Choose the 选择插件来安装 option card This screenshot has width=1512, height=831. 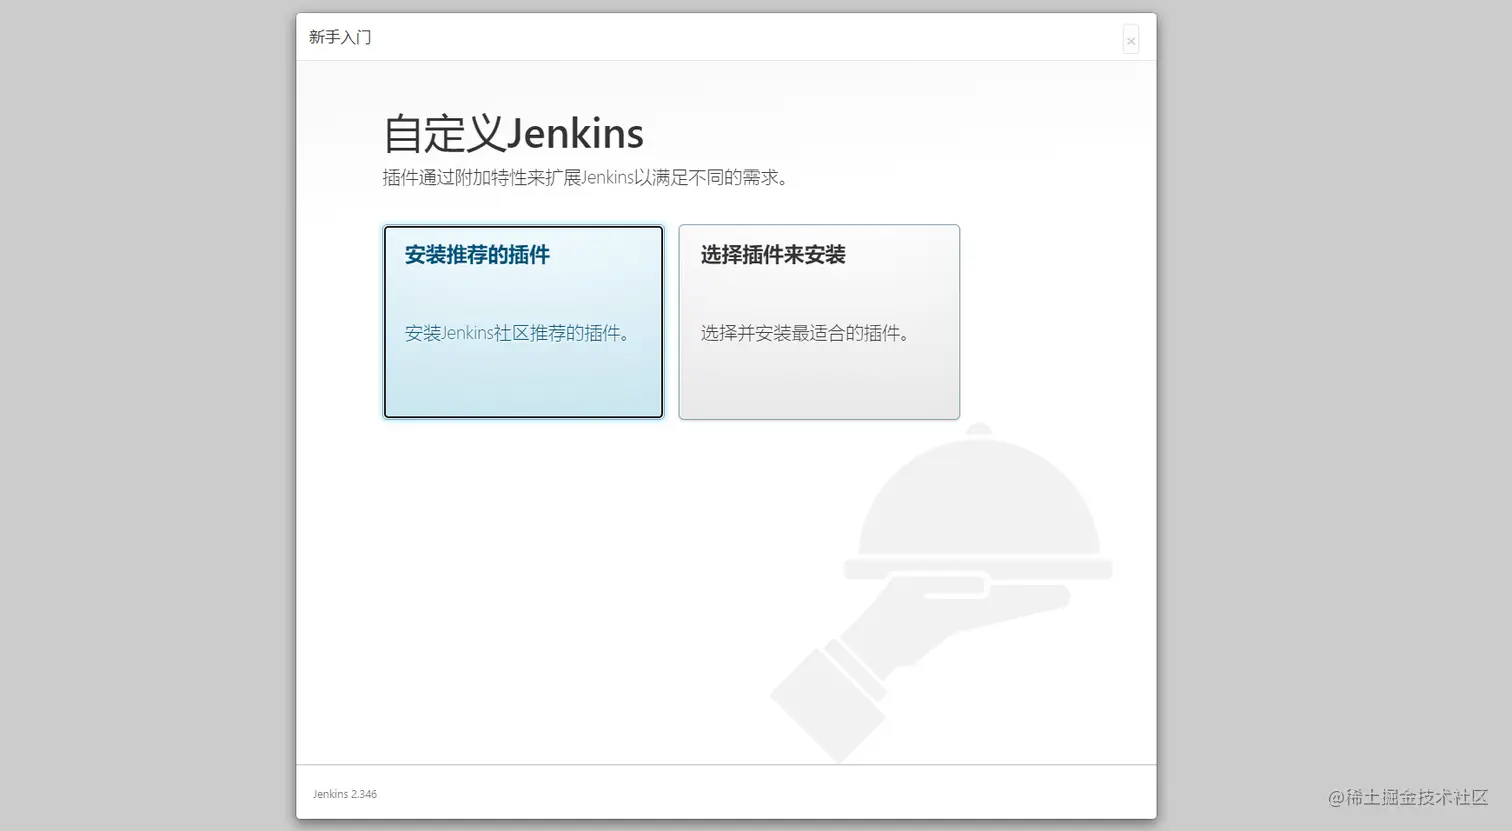pyautogui.click(x=819, y=322)
